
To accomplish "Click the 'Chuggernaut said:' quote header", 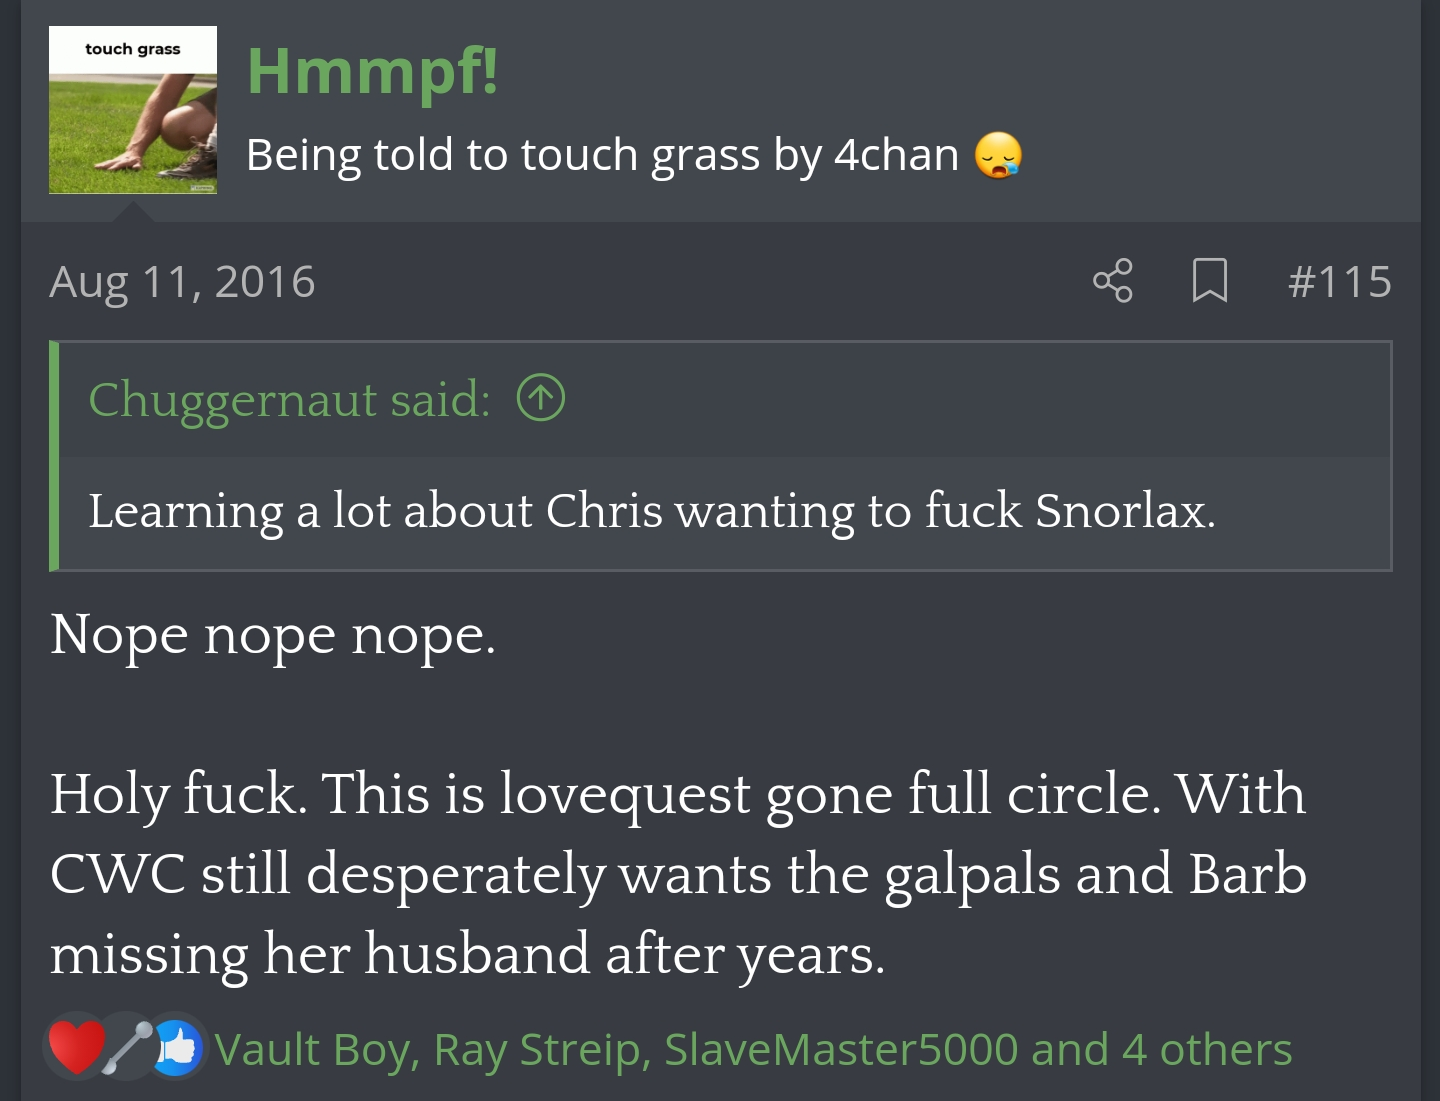I will coord(289,399).
